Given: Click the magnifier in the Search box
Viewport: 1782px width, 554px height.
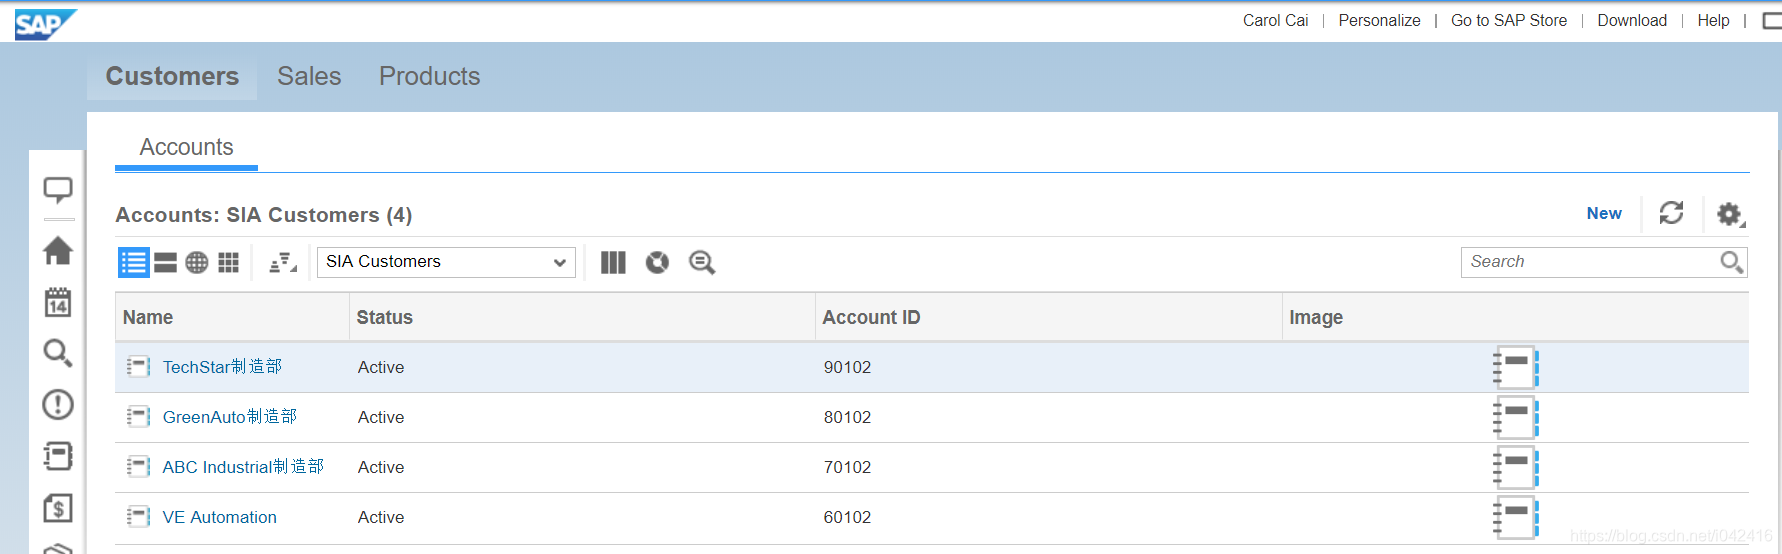Looking at the screenshot, I should point(1731,262).
